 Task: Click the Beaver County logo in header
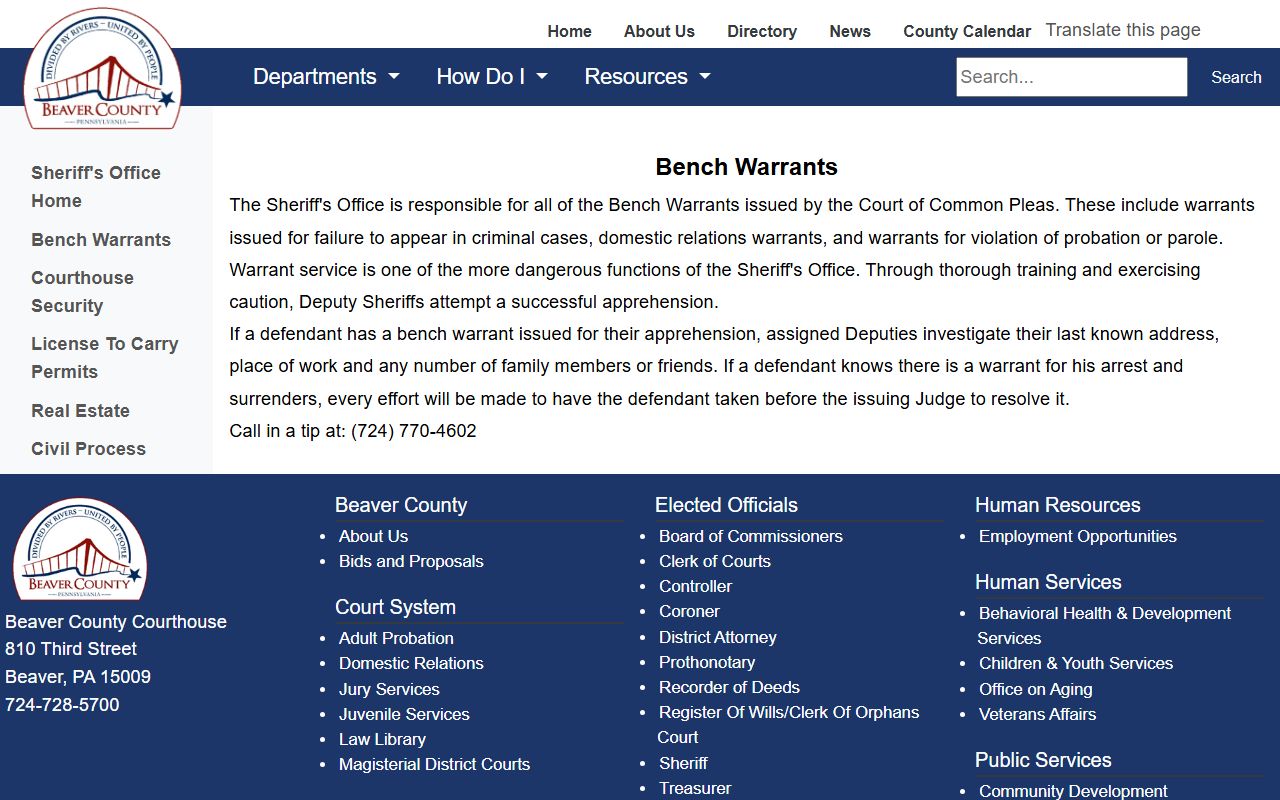pos(102,68)
